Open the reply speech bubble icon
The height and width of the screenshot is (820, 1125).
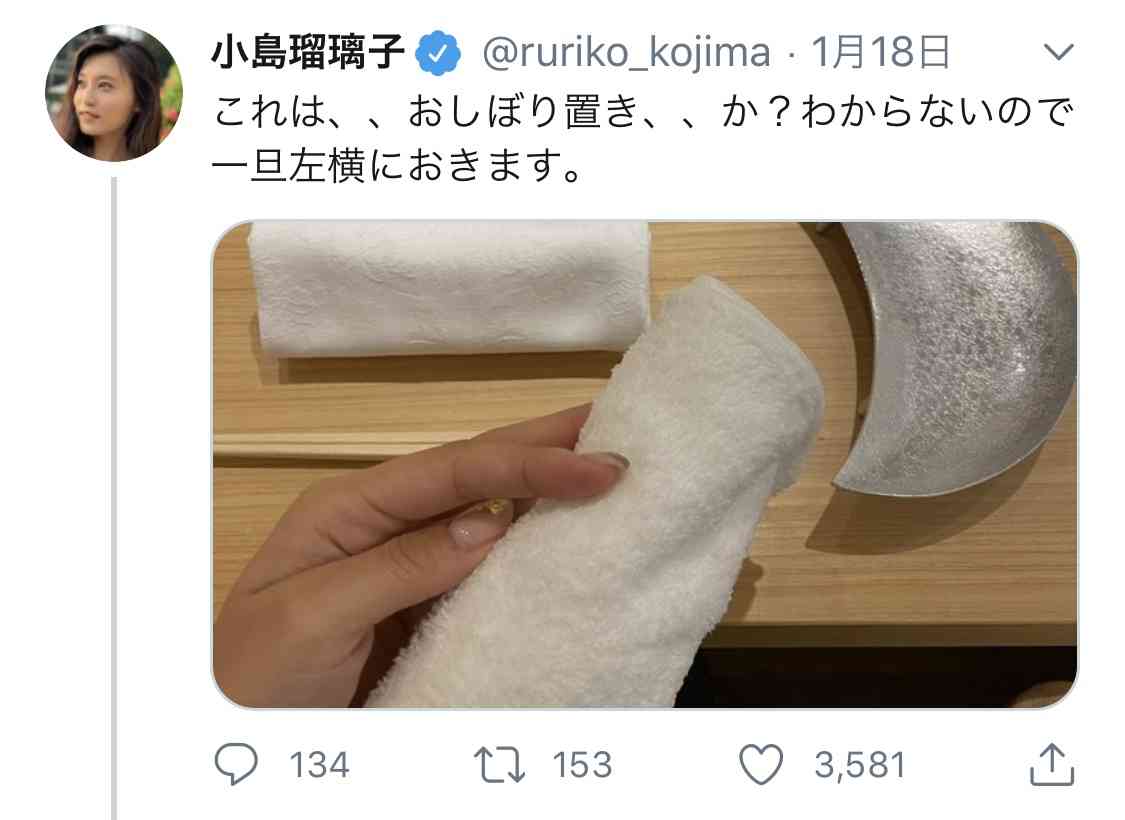tap(236, 763)
